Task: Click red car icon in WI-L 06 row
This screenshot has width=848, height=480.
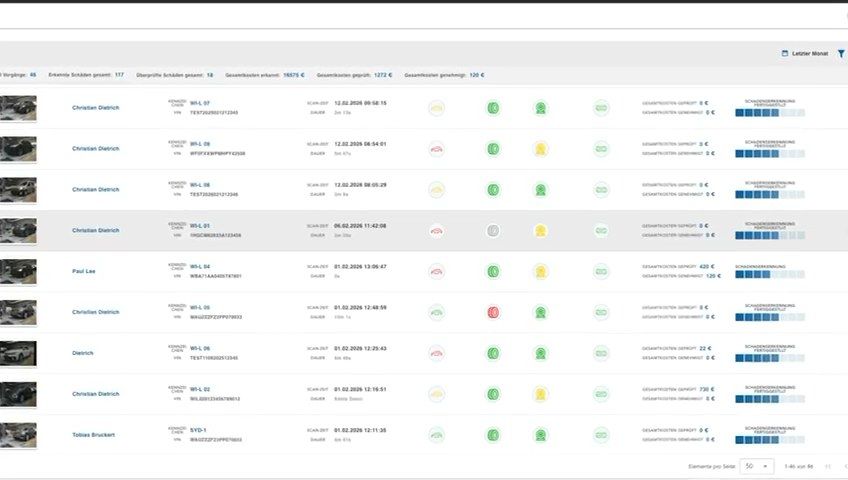Action: tap(436, 354)
